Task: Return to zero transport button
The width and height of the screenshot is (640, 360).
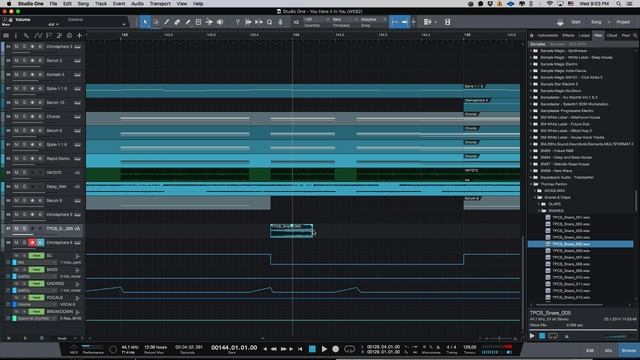Action: 300,349
